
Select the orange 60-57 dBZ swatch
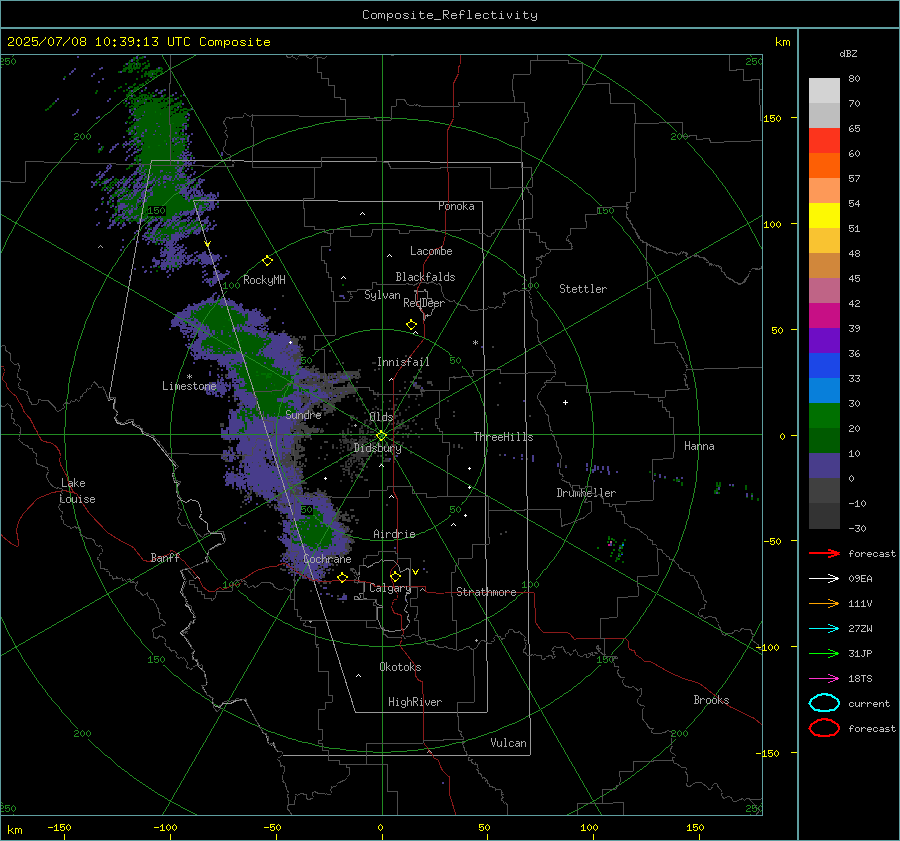[x=824, y=165]
